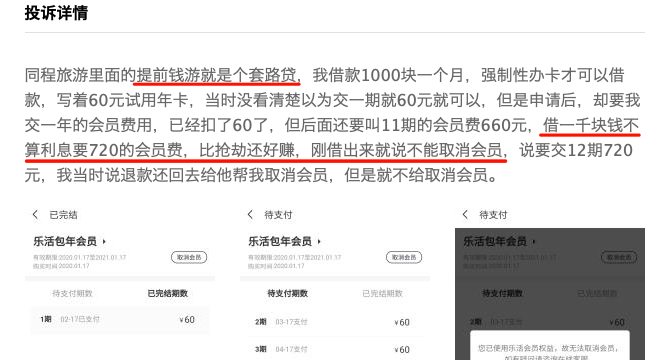Viewport: 663px width, 363px height.
Task: Switch to 已完结期数 tab in undimmed 待支付 screenshot
Action: tap(382, 293)
